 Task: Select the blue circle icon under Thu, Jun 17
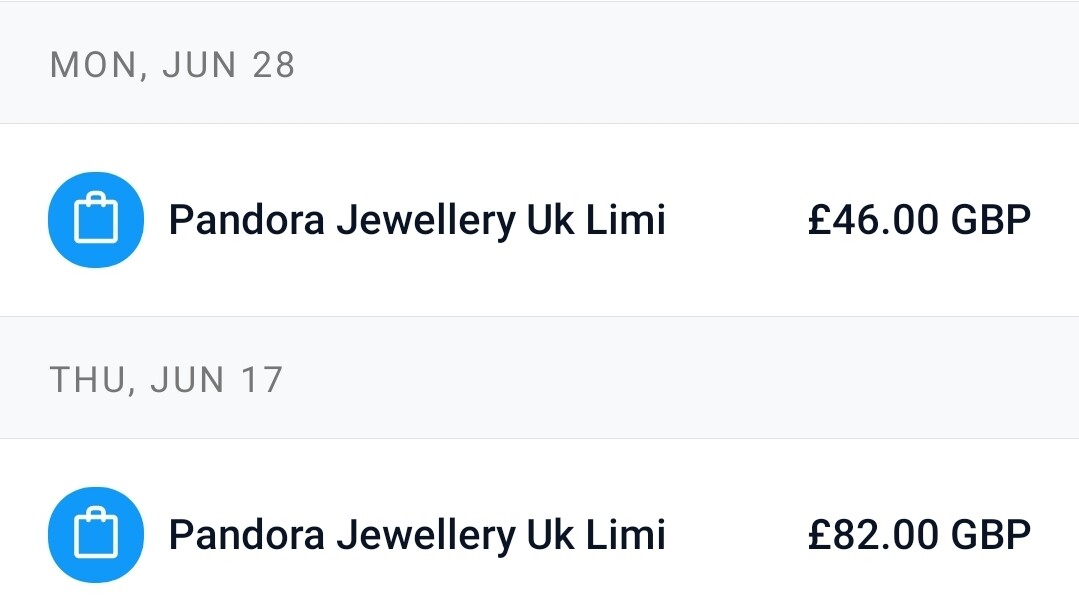96,535
